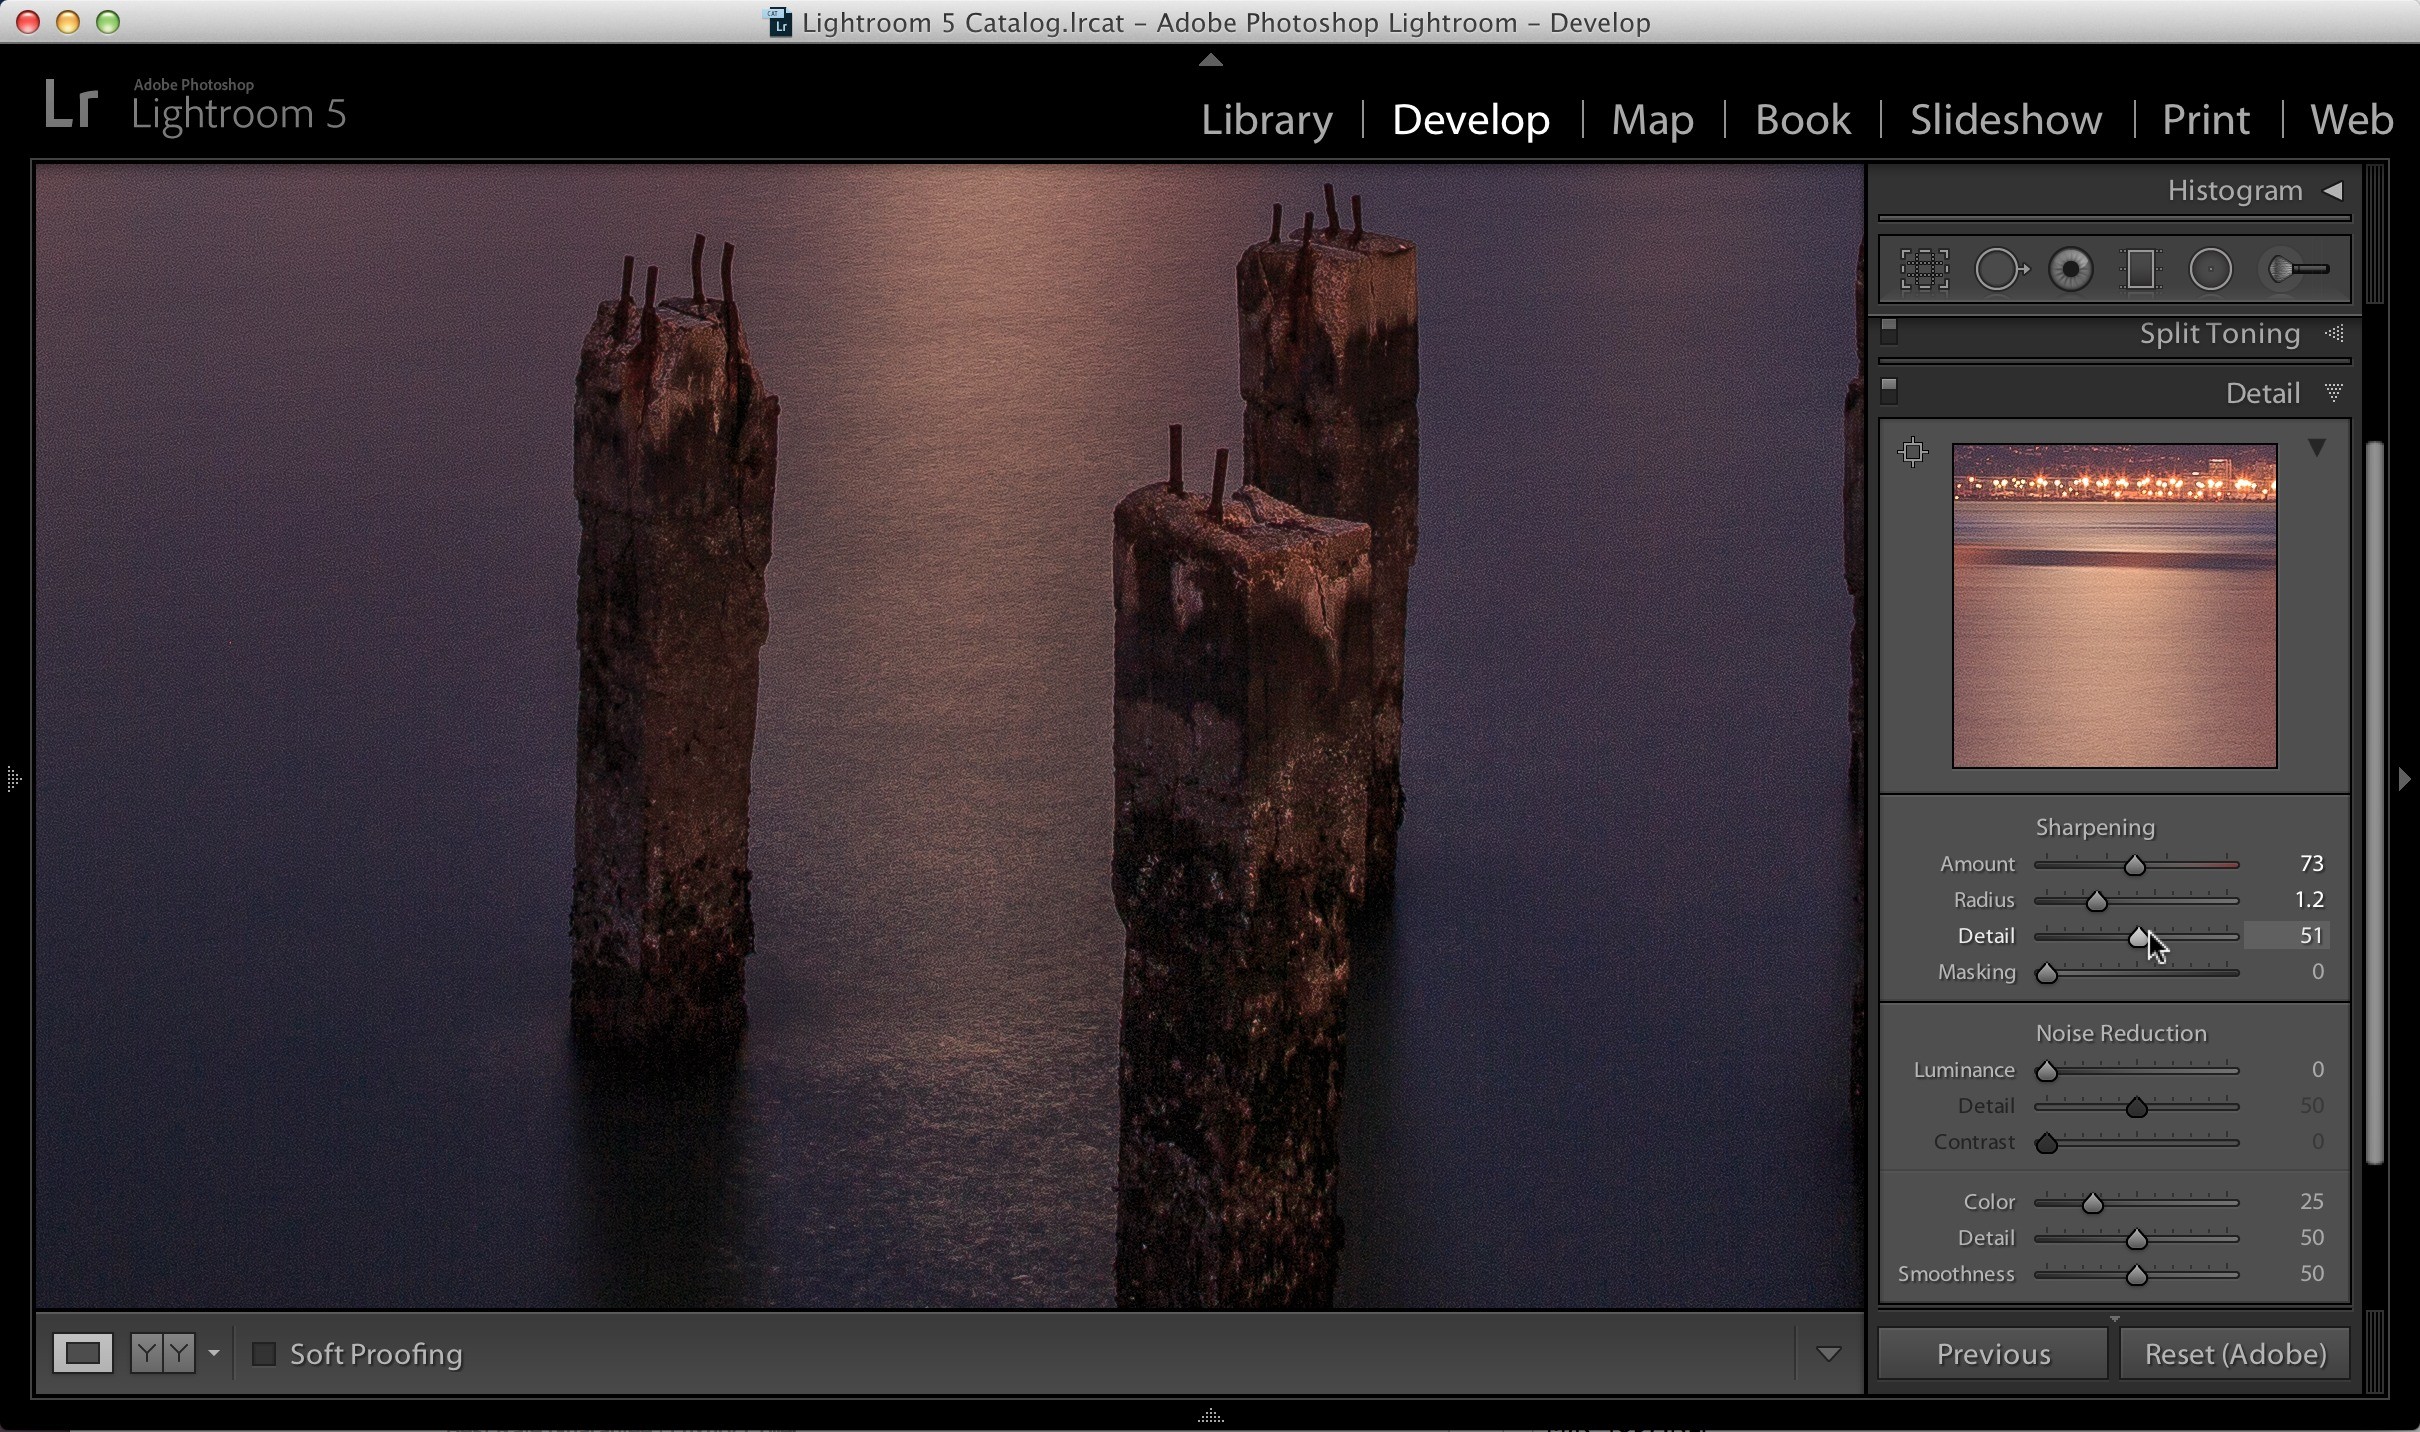The height and width of the screenshot is (1432, 2420).
Task: Toggle Split Toning panel on/off switch
Action: [1889, 332]
